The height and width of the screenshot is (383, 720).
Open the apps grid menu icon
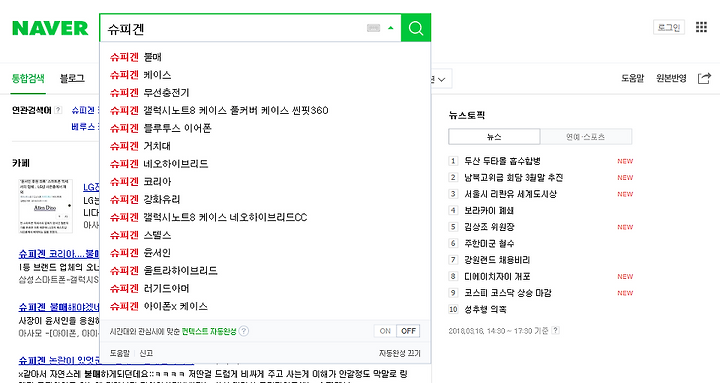[701, 27]
